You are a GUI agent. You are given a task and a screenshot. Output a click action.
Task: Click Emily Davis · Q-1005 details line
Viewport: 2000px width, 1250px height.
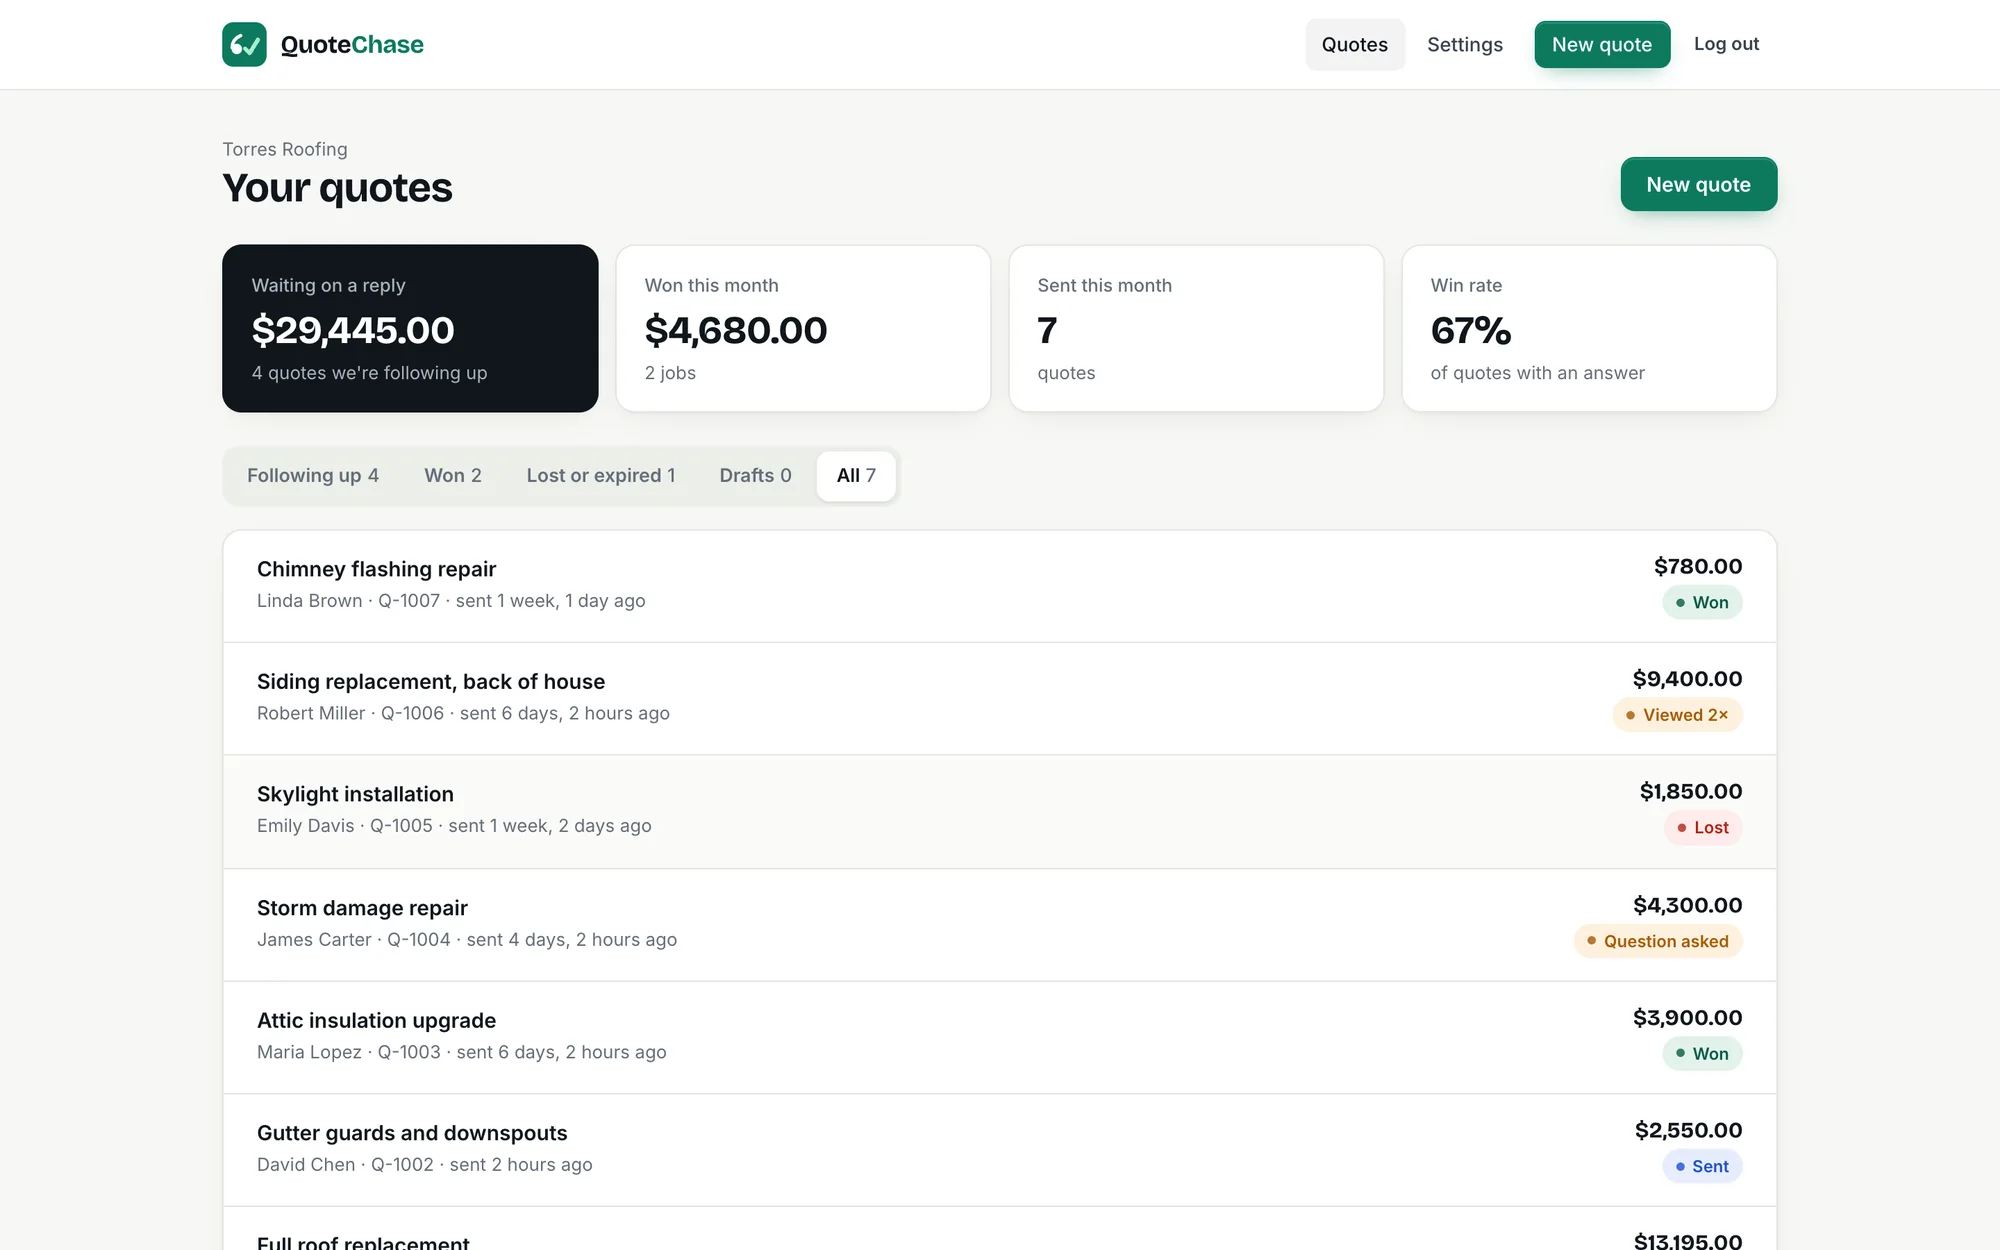click(454, 826)
